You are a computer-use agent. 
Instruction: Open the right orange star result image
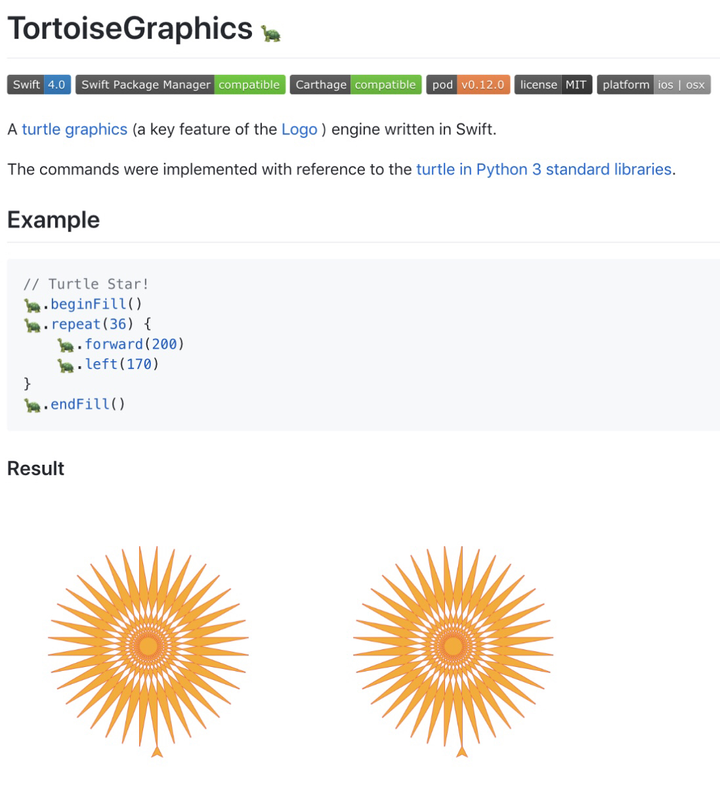coord(453,648)
